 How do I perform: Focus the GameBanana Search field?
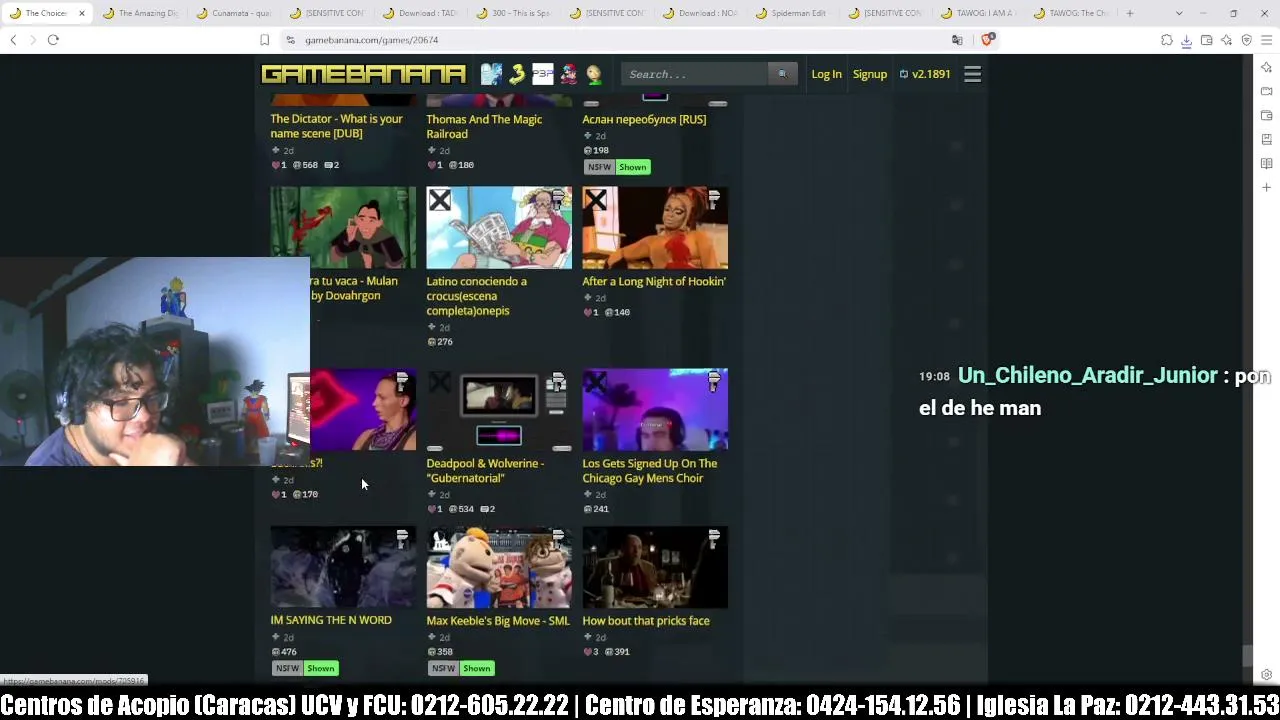[694, 74]
